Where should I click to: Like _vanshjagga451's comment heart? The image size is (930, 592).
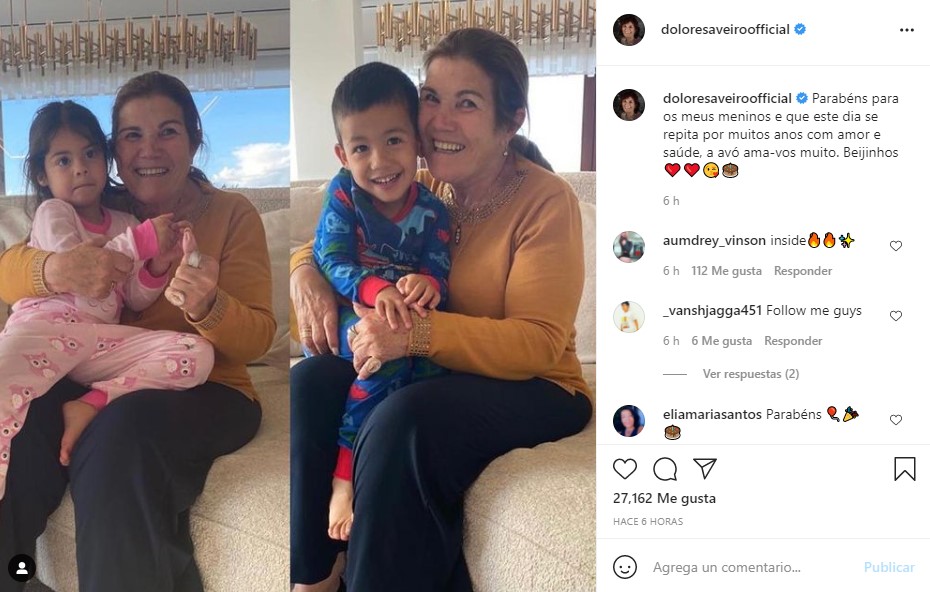[x=896, y=316]
